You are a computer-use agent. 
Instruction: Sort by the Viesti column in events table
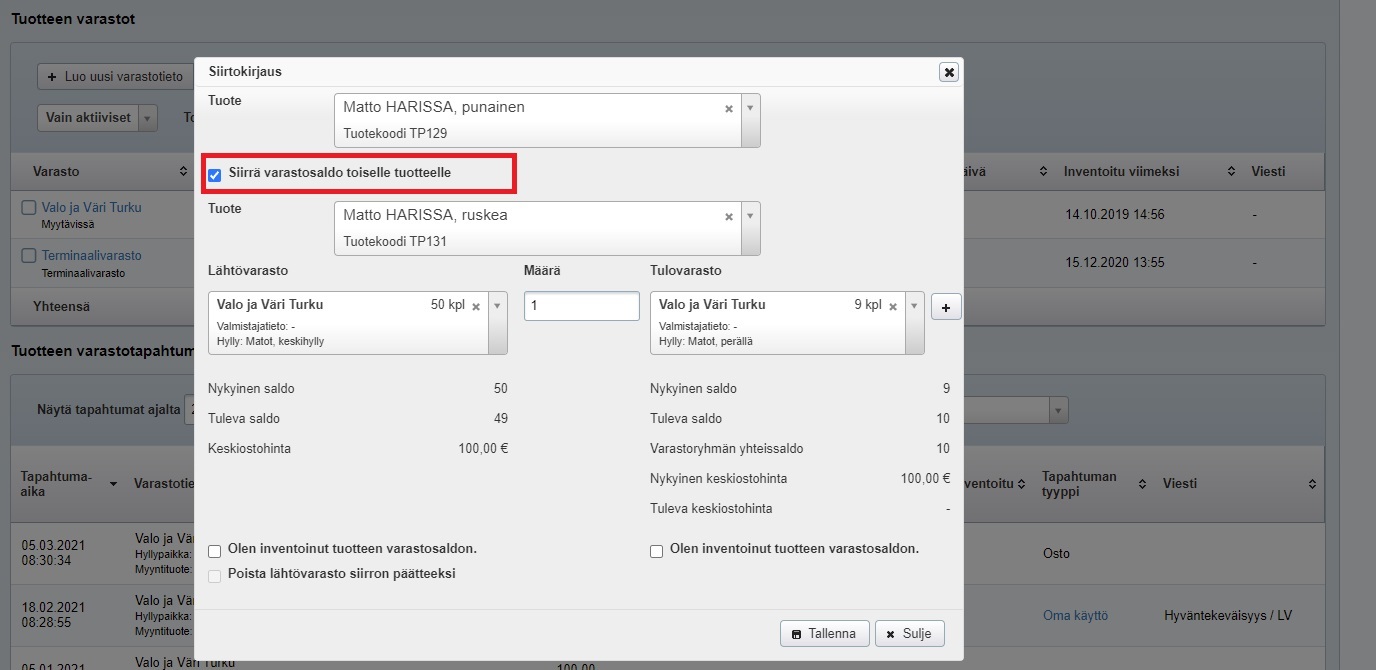[x=1312, y=484]
